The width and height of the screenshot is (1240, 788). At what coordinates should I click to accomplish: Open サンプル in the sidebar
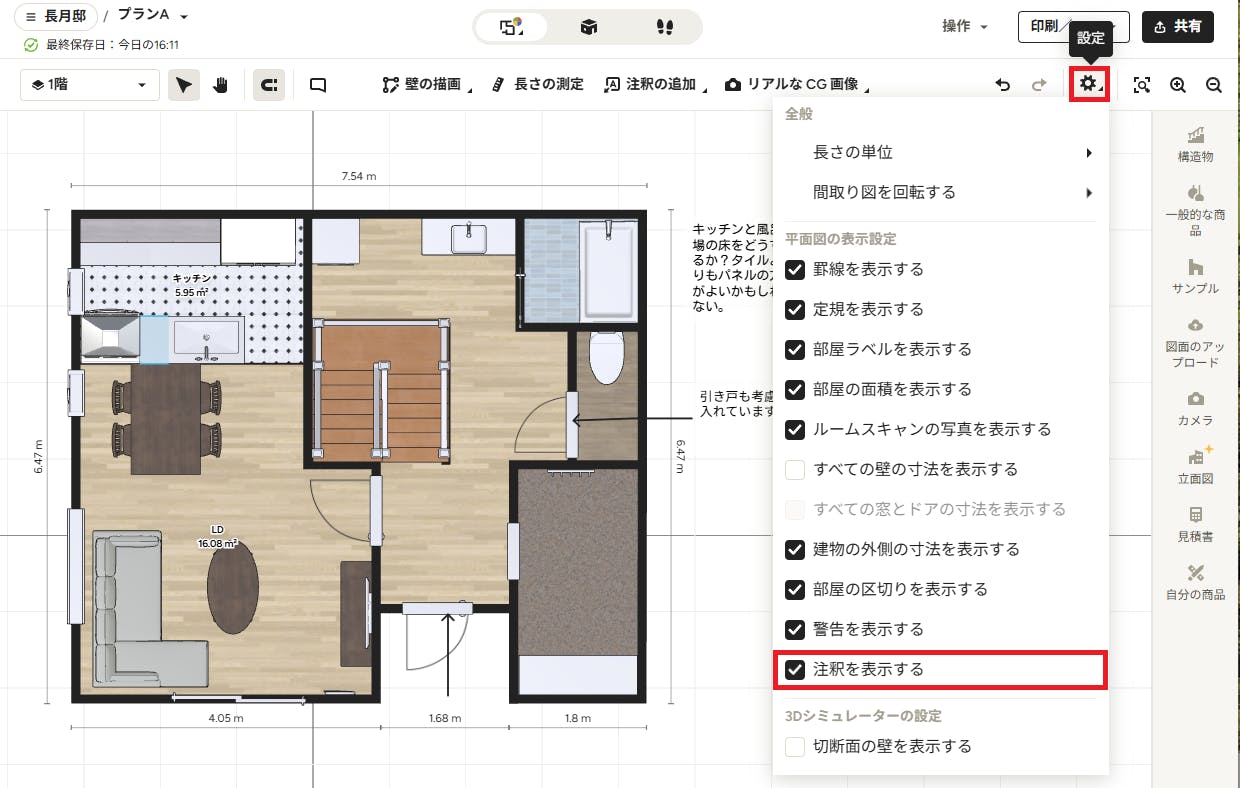pos(1195,276)
